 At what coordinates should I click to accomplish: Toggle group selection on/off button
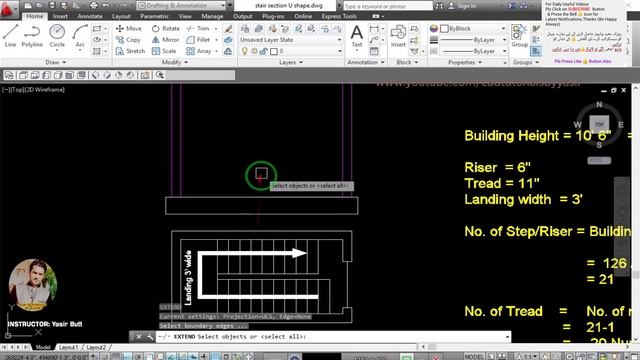tap(536, 51)
